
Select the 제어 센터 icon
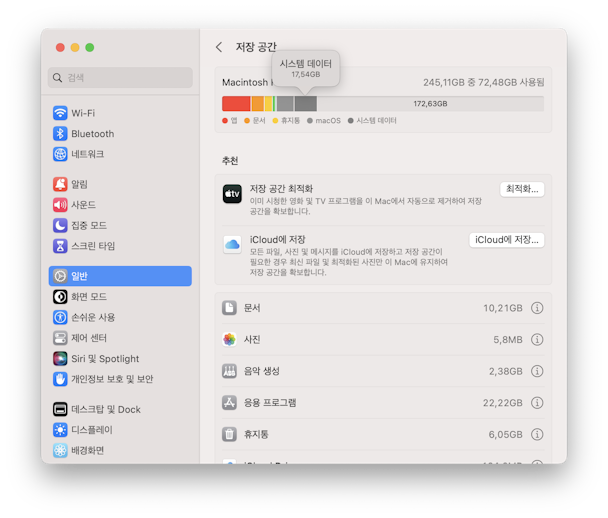(x=60, y=338)
